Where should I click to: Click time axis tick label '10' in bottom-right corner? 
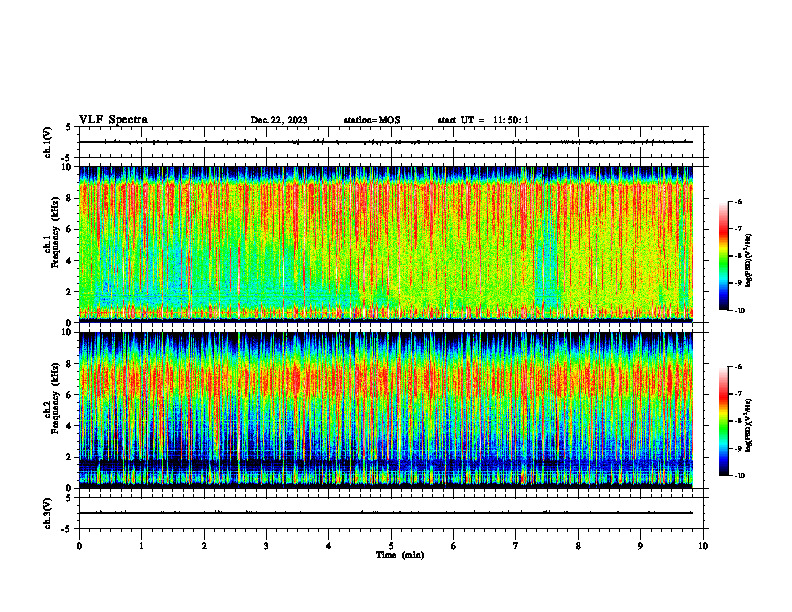point(703,546)
